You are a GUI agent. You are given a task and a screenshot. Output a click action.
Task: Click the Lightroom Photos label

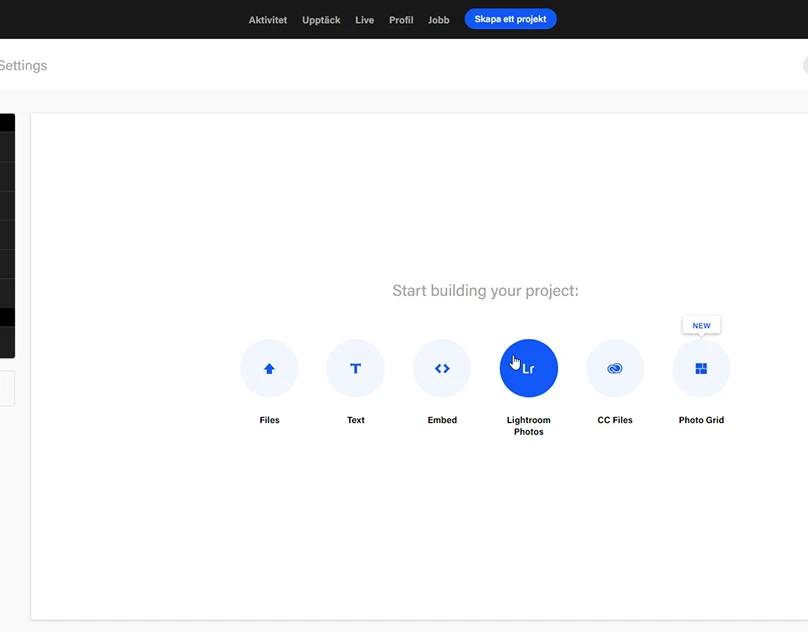tap(528, 426)
